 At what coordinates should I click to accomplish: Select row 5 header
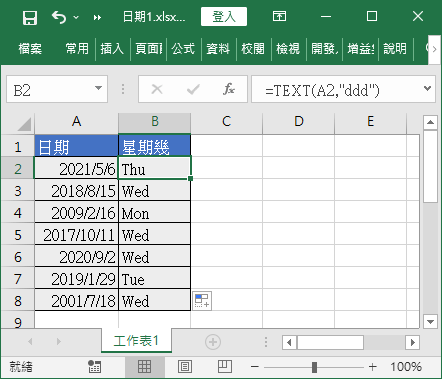[x=18, y=235]
